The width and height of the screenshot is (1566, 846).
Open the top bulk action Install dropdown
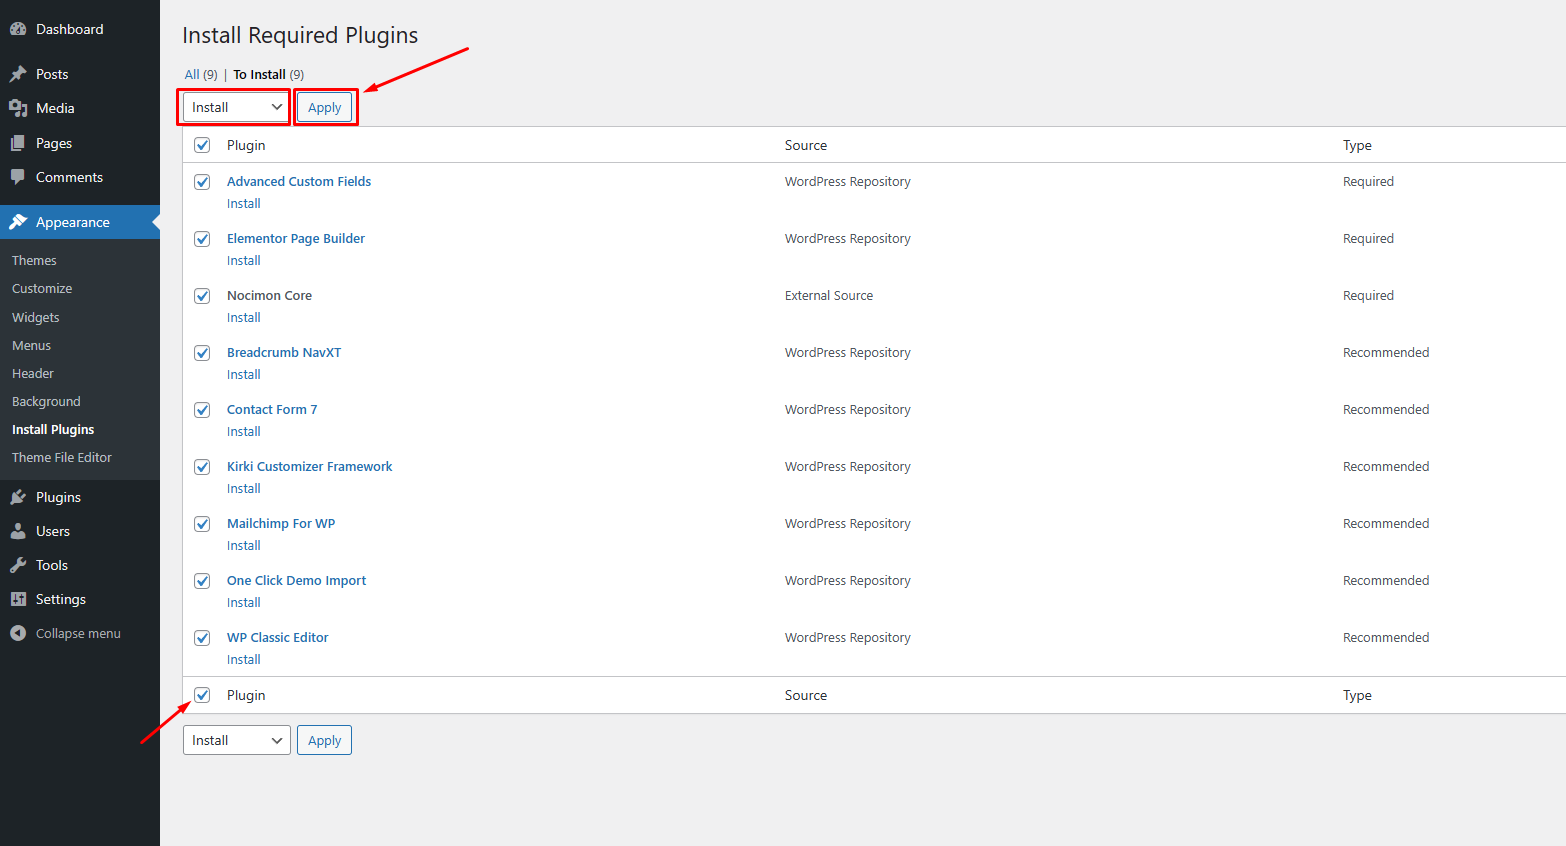(236, 107)
